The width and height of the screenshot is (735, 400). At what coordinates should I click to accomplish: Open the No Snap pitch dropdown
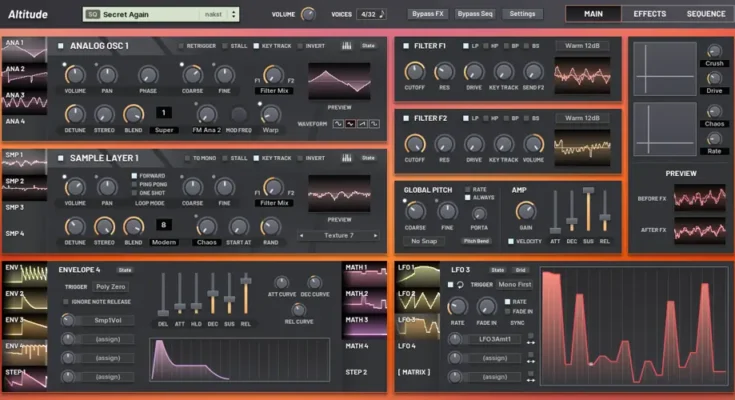(424, 241)
